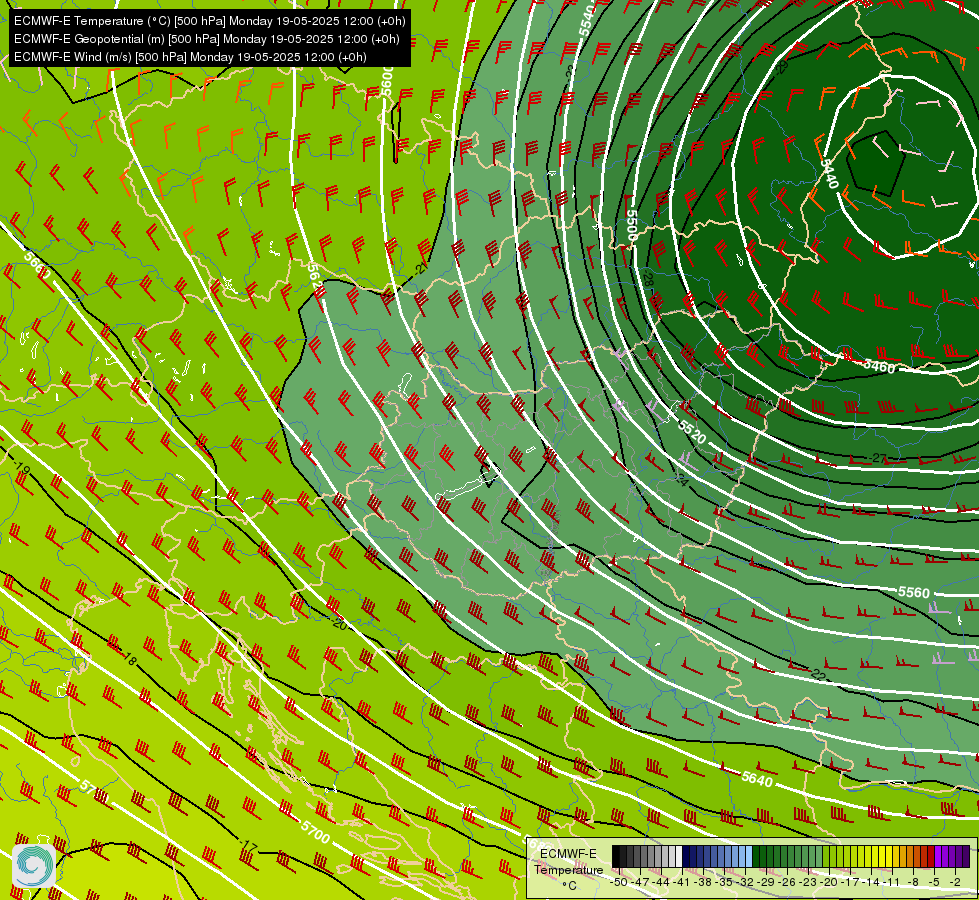Pick the darkest navy legend swatch at -41
The width and height of the screenshot is (979, 900).
[x=686, y=856]
